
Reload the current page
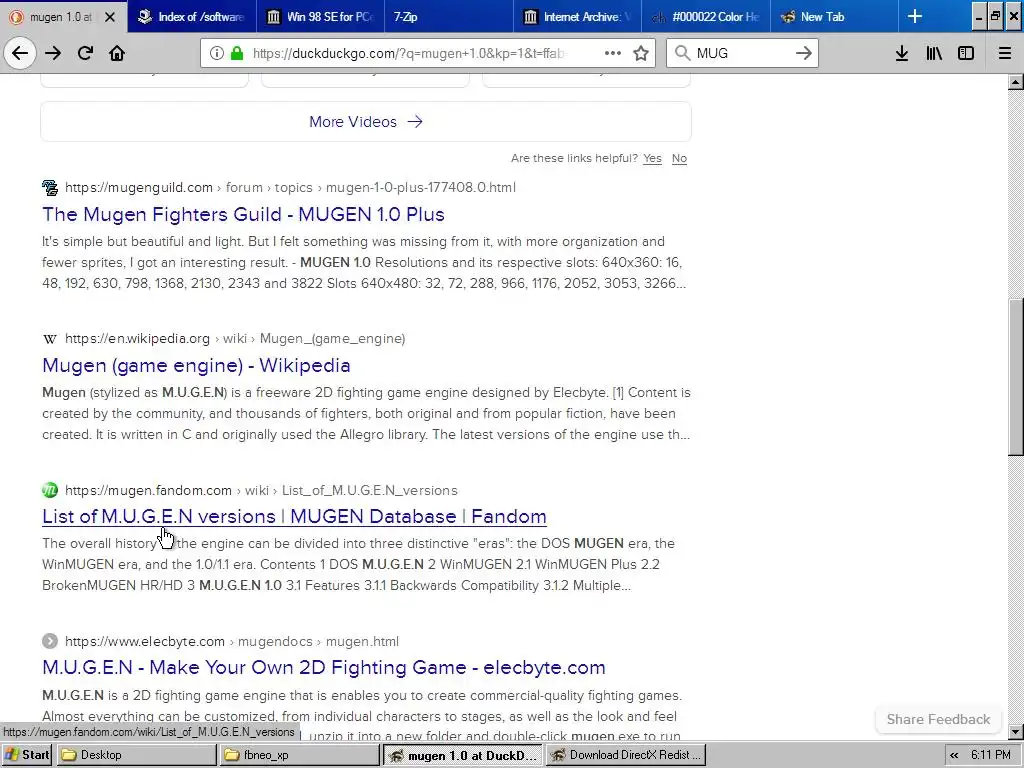(85, 53)
